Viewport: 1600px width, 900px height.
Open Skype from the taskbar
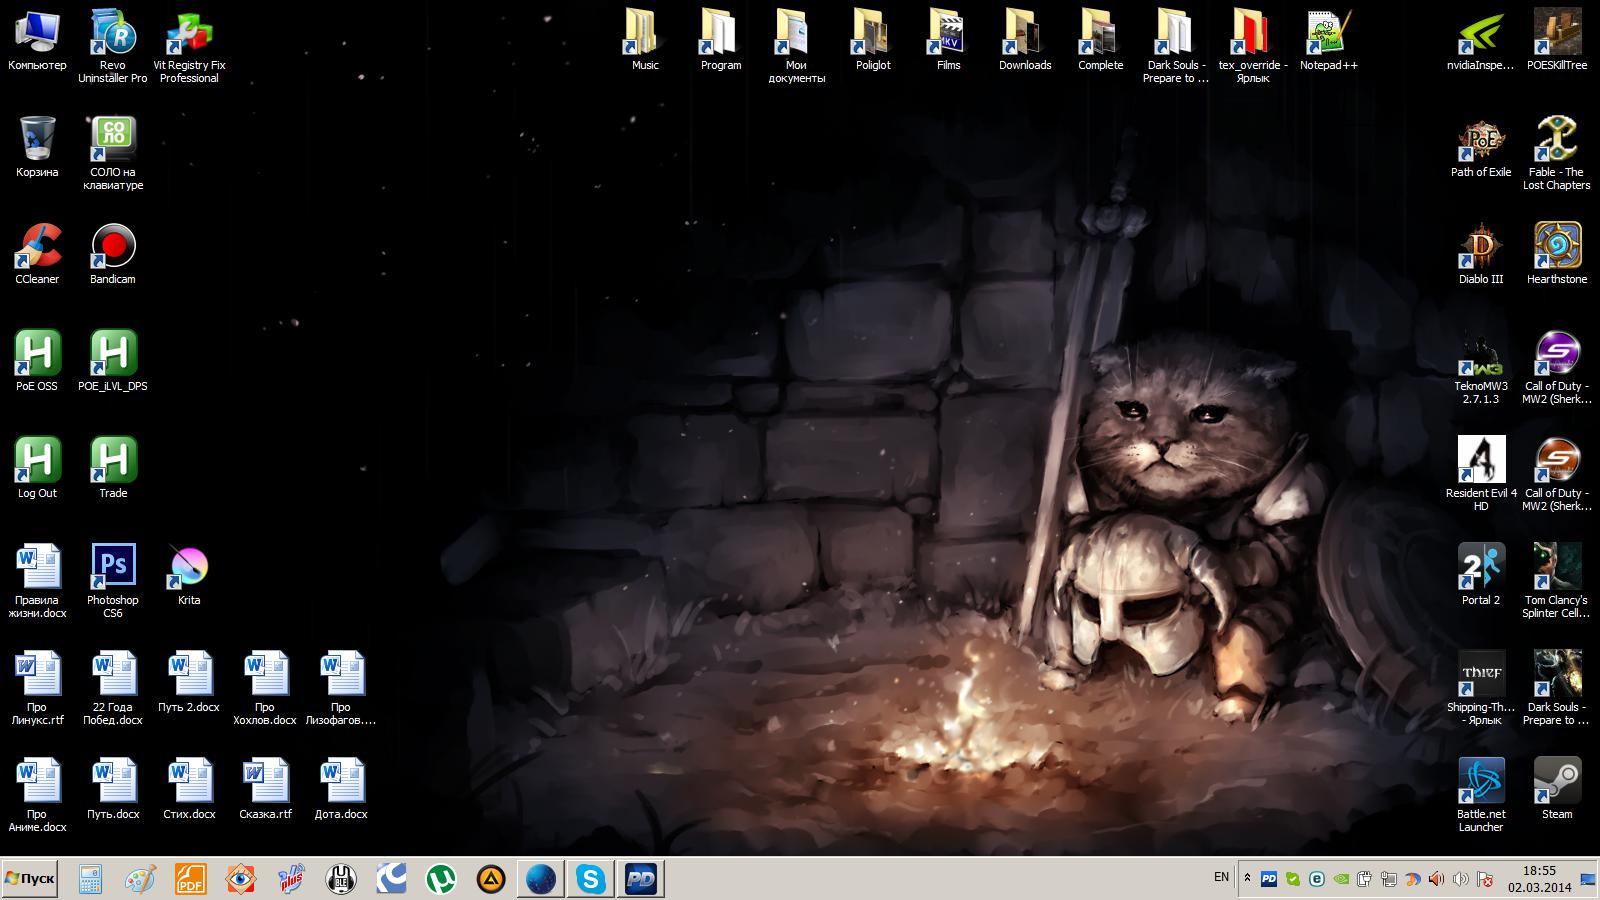click(591, 879)
